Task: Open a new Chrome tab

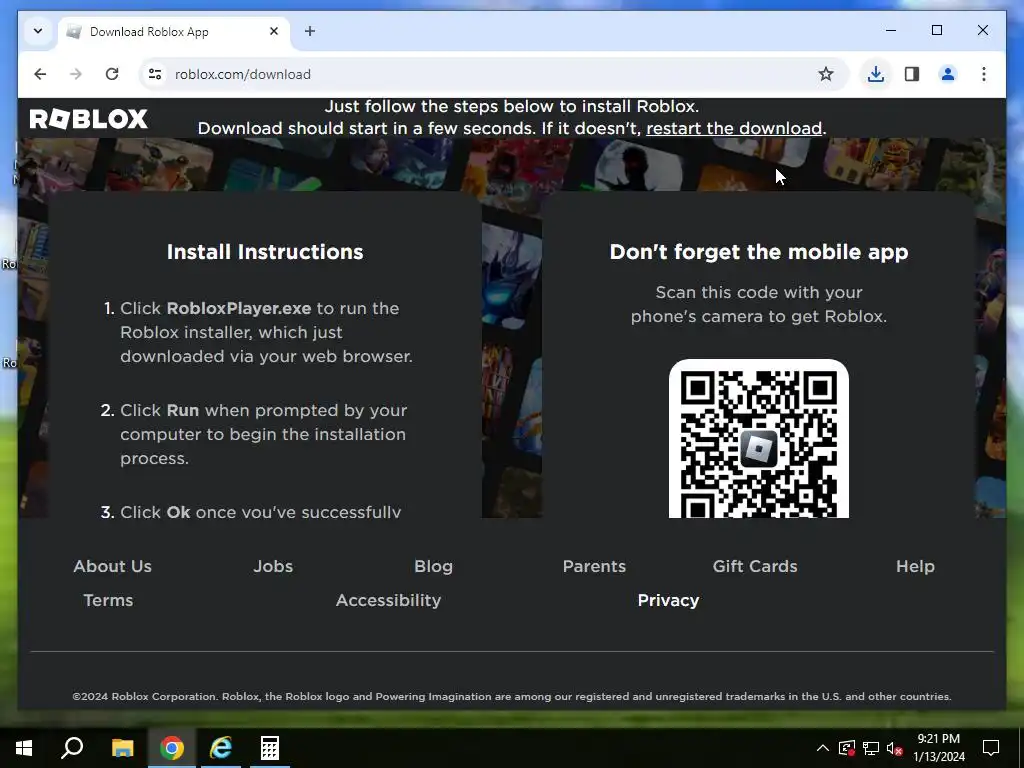Action: click(x=310, y=31)
